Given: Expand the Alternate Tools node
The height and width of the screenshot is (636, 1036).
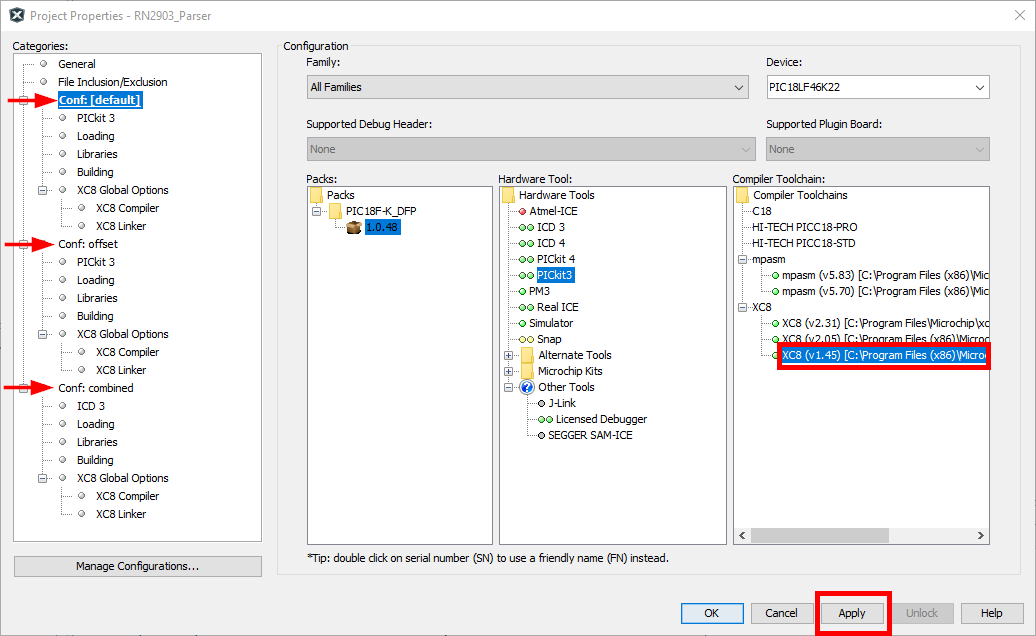Looking at the screenshot, I should 509,355.
